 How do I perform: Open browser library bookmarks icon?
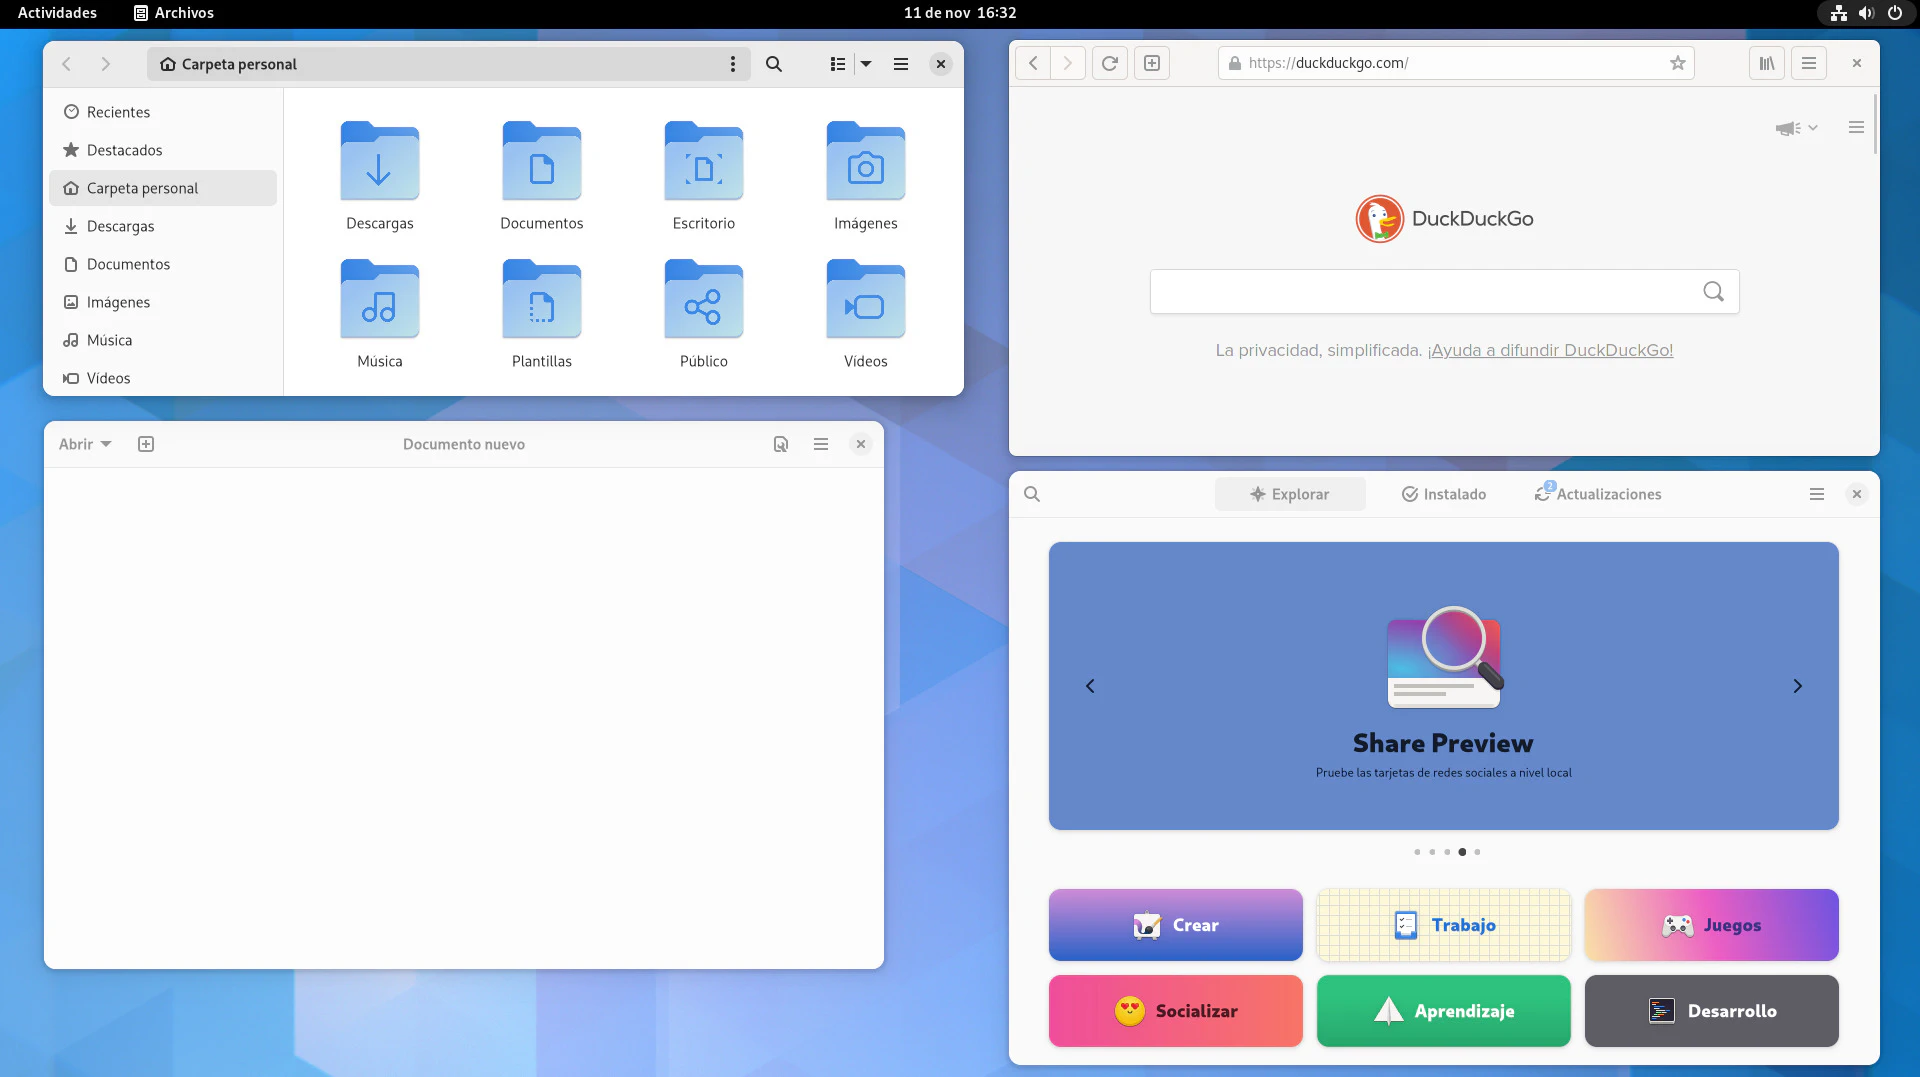coord(1767,63)
